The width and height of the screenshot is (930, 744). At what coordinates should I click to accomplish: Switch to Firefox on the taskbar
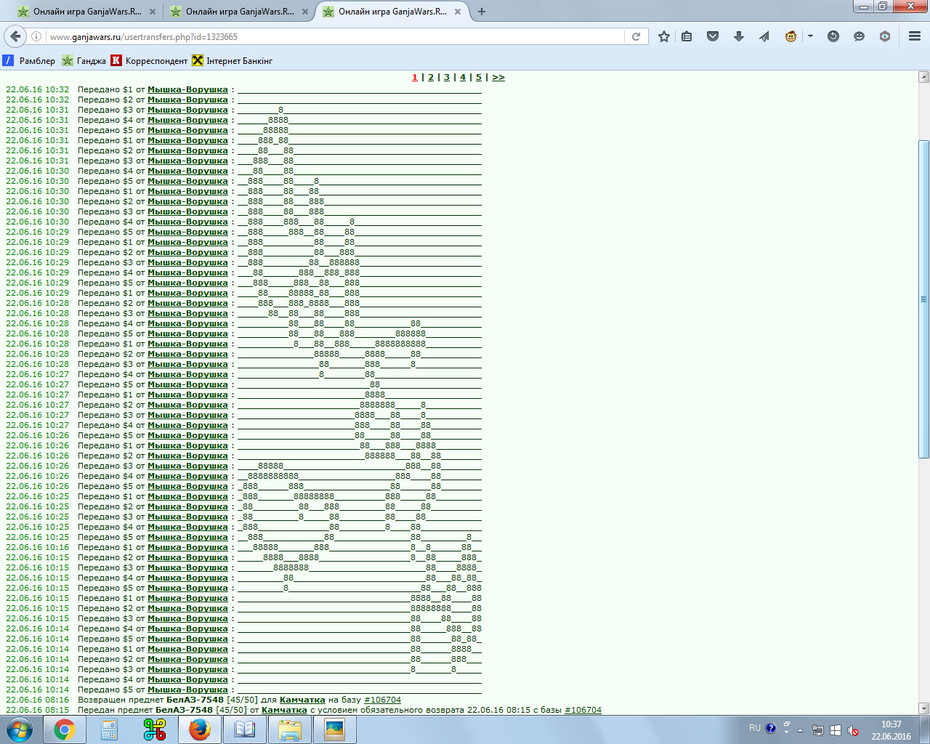click(x=200, y=730)
